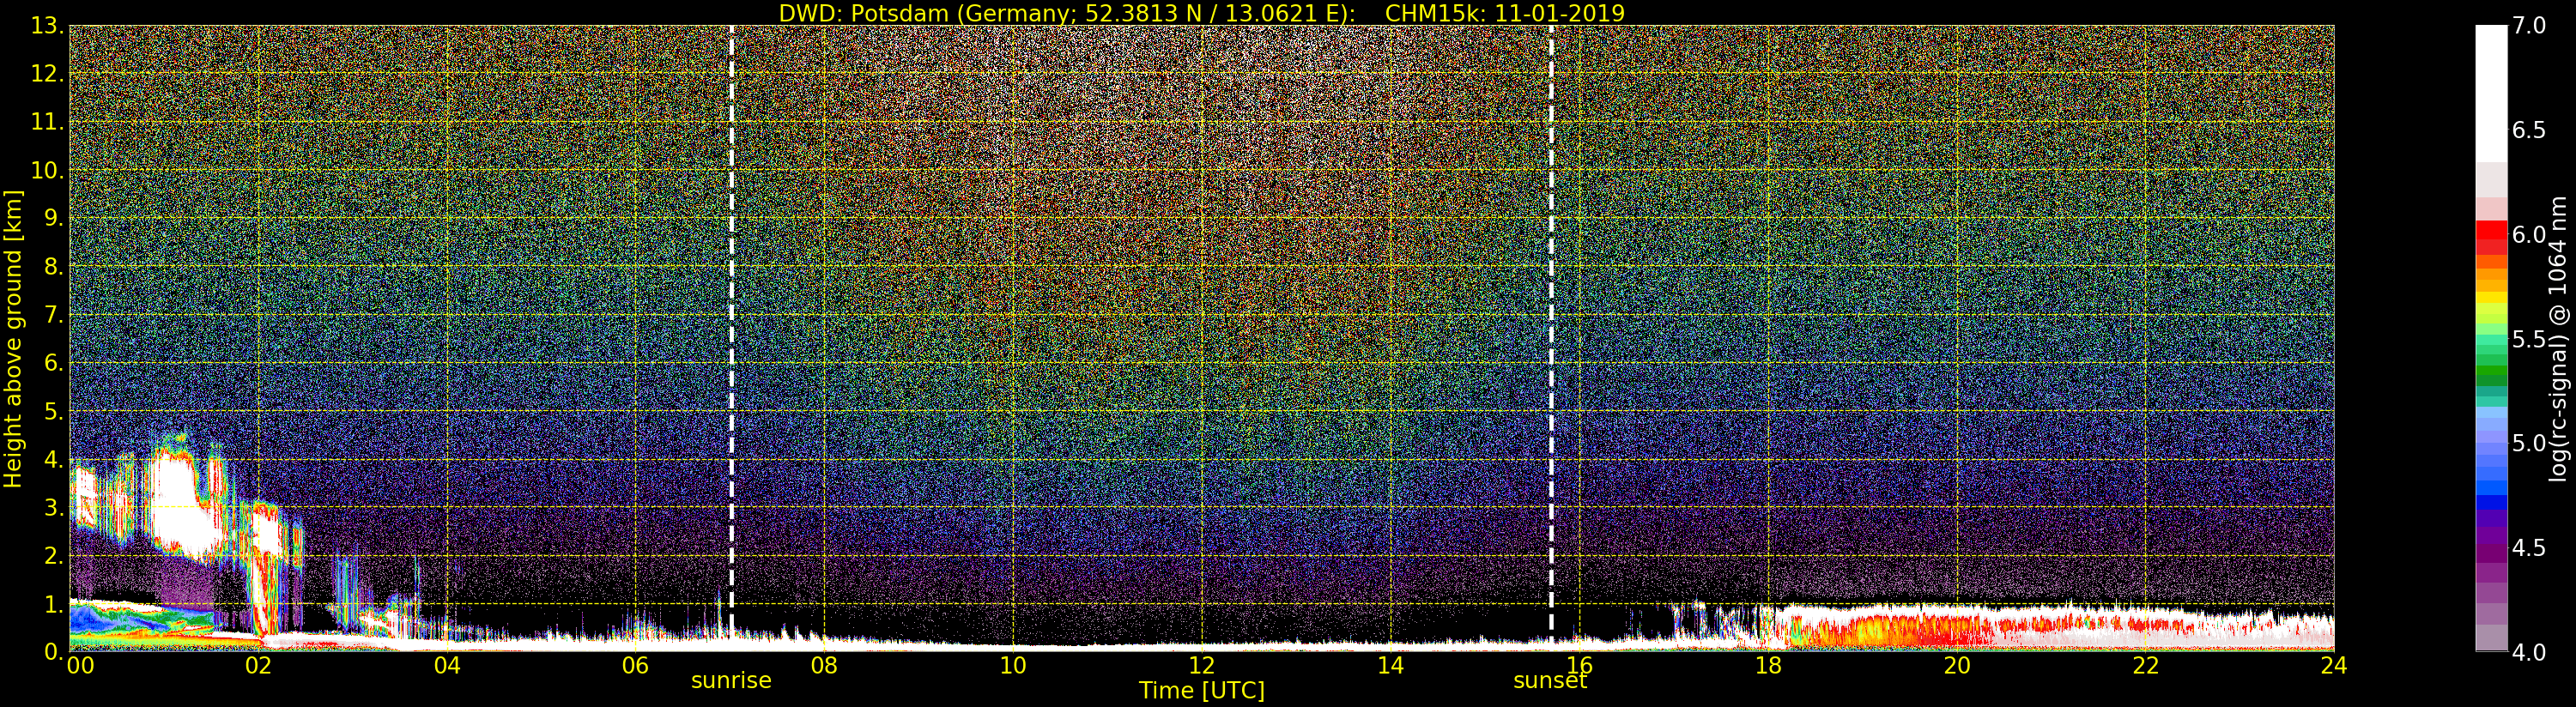Screen dimensions: 2576x707
Task: Click height axis tick '5.'
Action: coord(54,411)
